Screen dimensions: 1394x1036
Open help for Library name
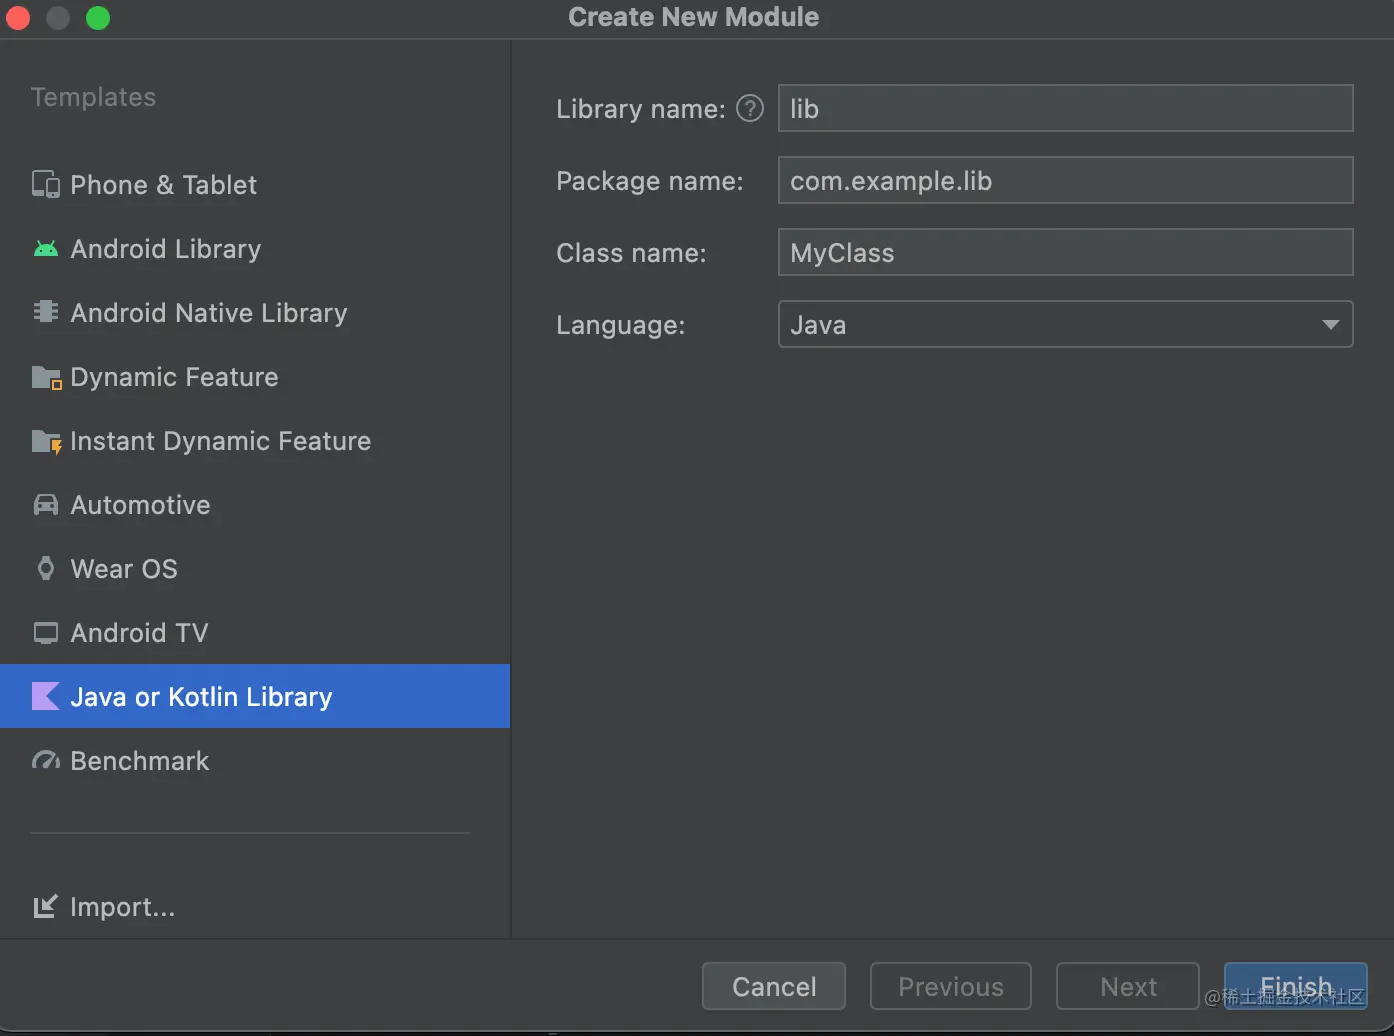pyautogui.click(x=750, y=108)
